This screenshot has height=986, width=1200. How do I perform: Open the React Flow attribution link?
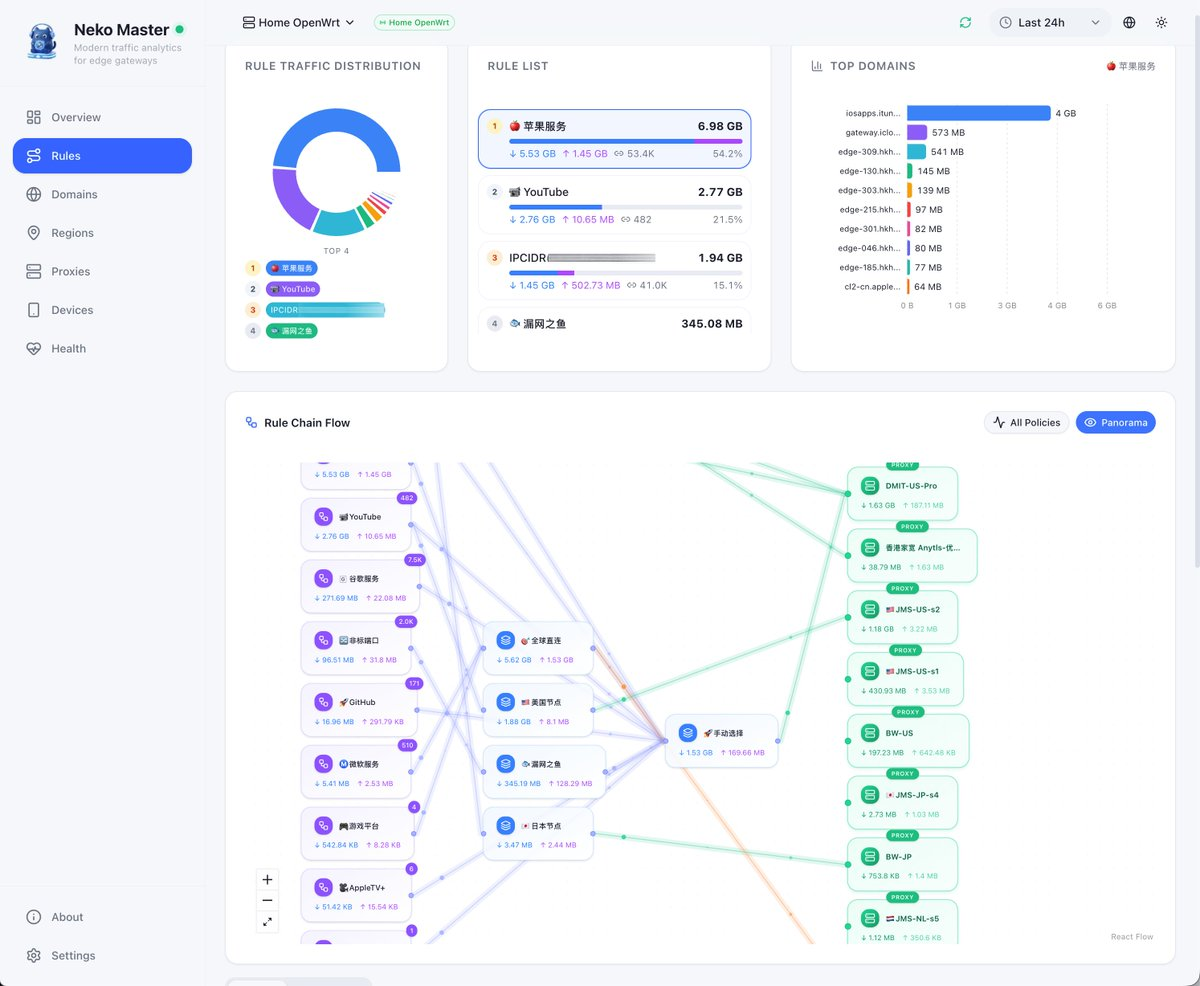click(x=1132, y=937)
